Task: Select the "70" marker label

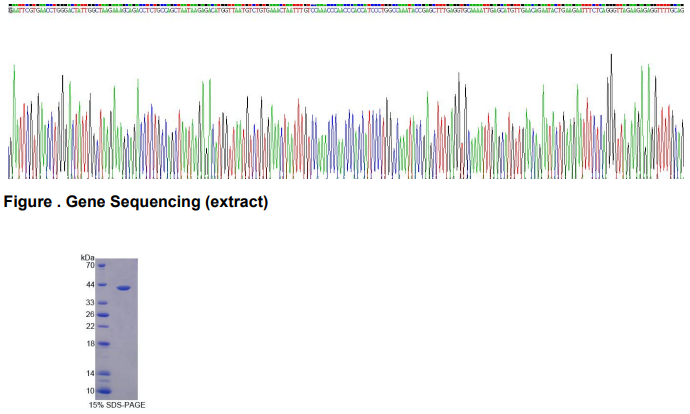Action: (x=90, y=265)
